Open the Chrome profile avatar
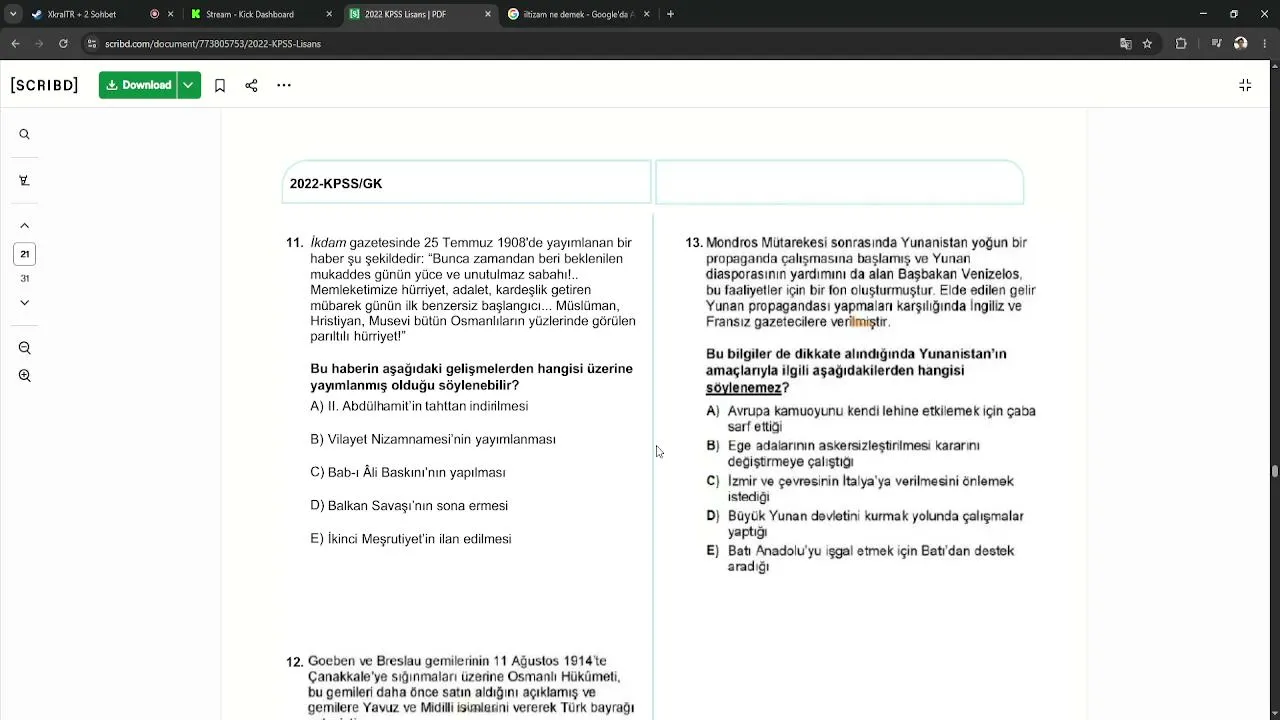Screen dimensions: 1280x720 pos(1241,44)
